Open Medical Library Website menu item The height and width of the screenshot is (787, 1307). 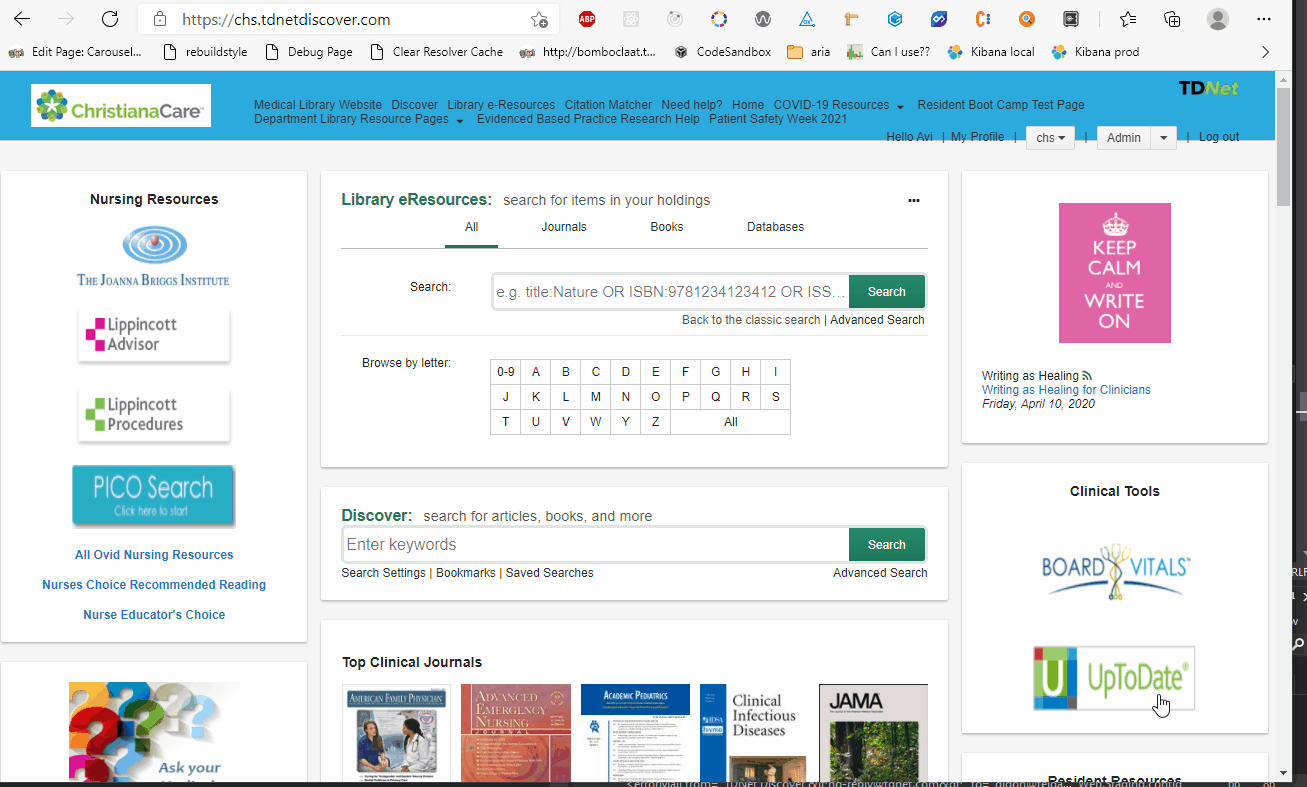[318, 105]
